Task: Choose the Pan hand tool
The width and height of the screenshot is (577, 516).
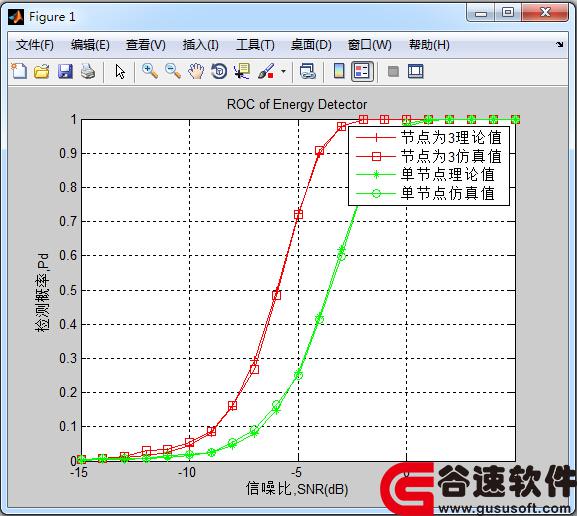Action: (196, 71)
